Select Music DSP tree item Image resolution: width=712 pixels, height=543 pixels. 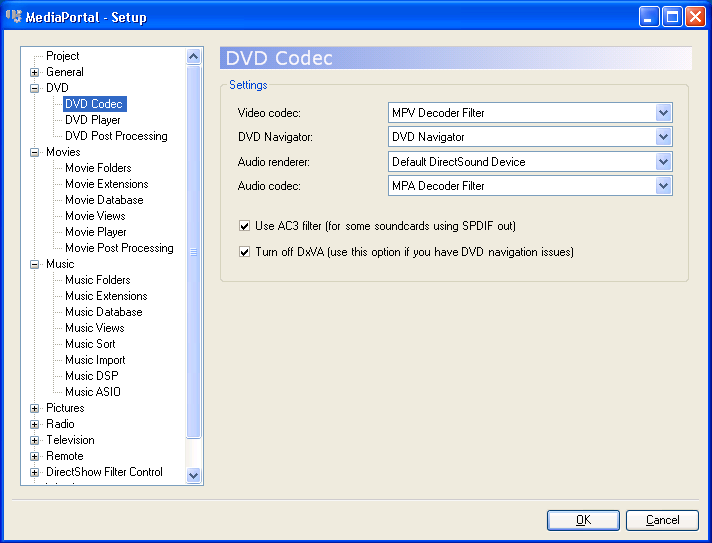(91, 376)
